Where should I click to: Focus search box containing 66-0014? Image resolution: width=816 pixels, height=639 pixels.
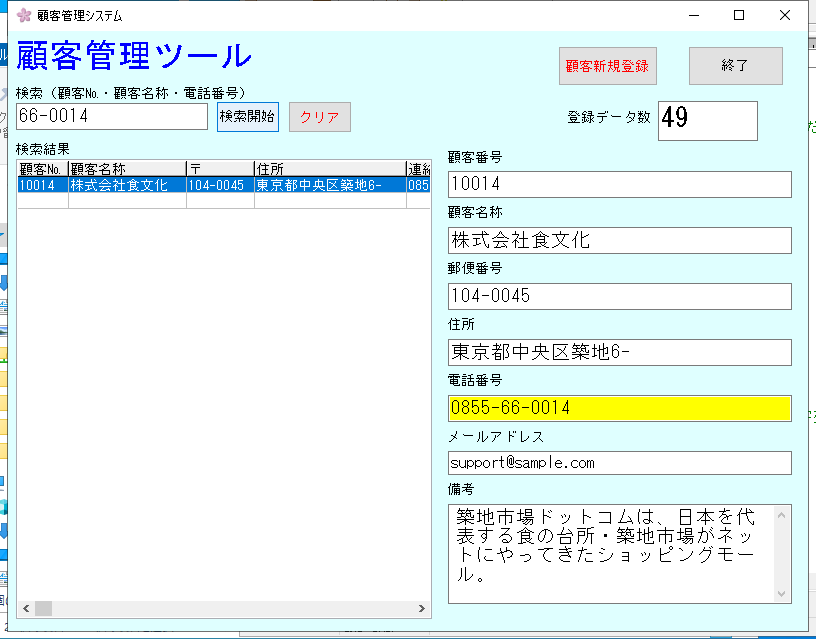click(x=112, y=116)
